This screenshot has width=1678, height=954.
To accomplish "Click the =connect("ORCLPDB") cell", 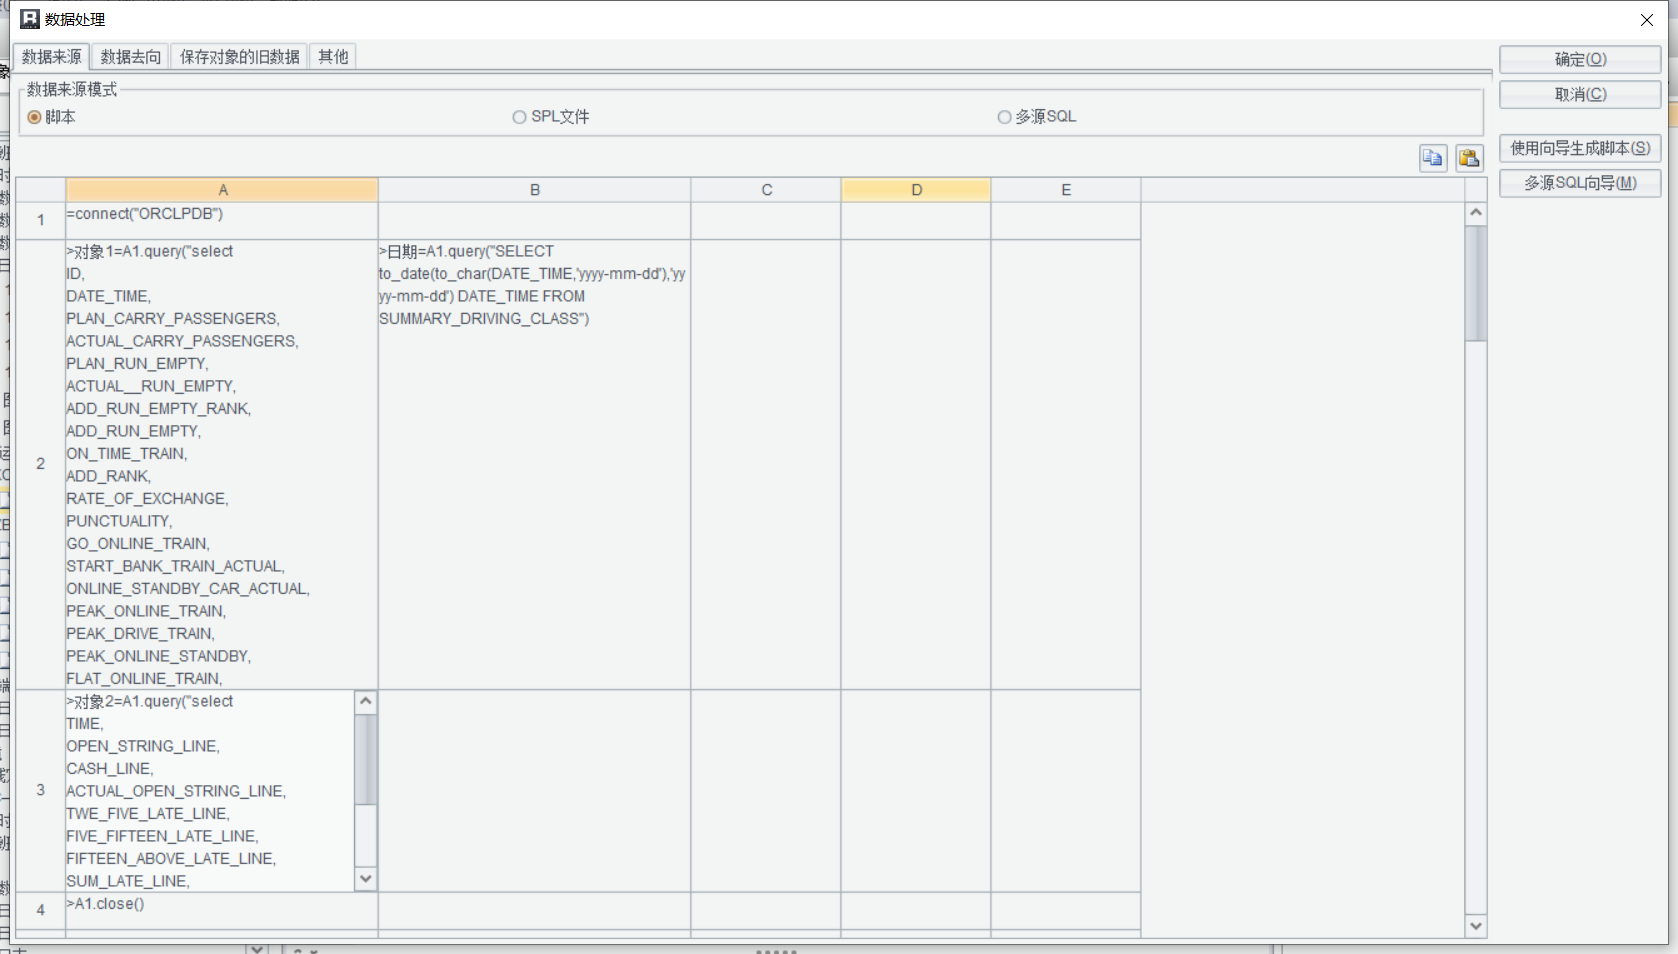I will (222, 221).
